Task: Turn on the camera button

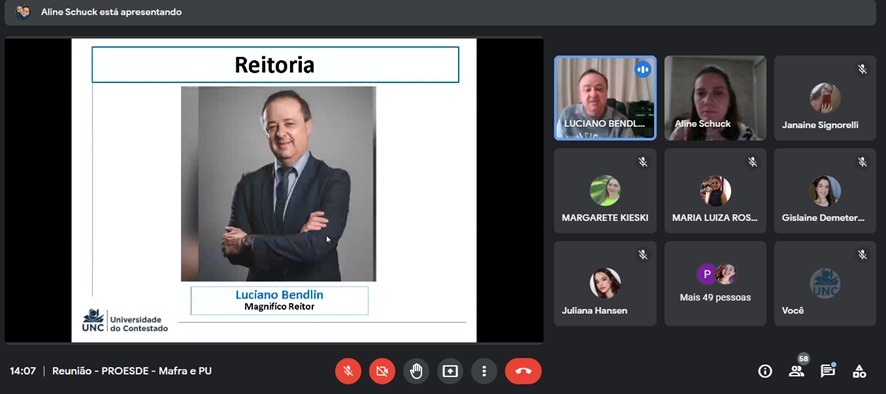Action: click(382, 371)
